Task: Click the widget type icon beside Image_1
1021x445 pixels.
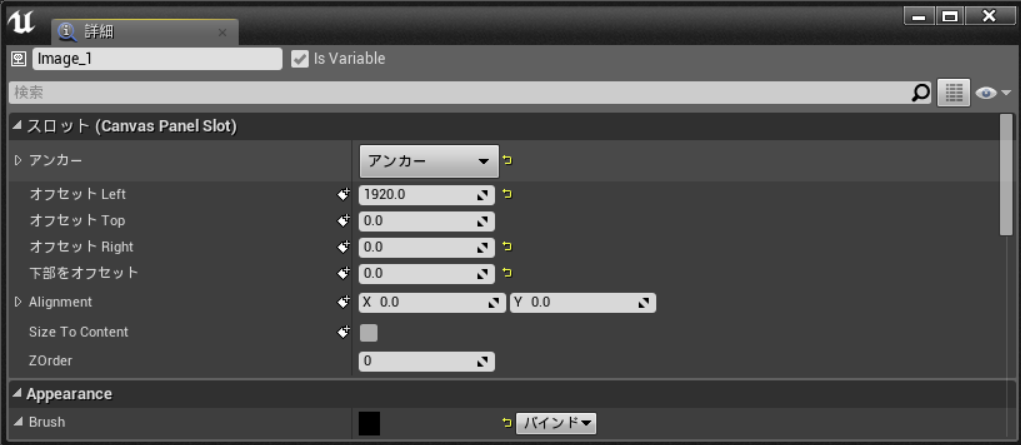Action: [x=18, y=59]
